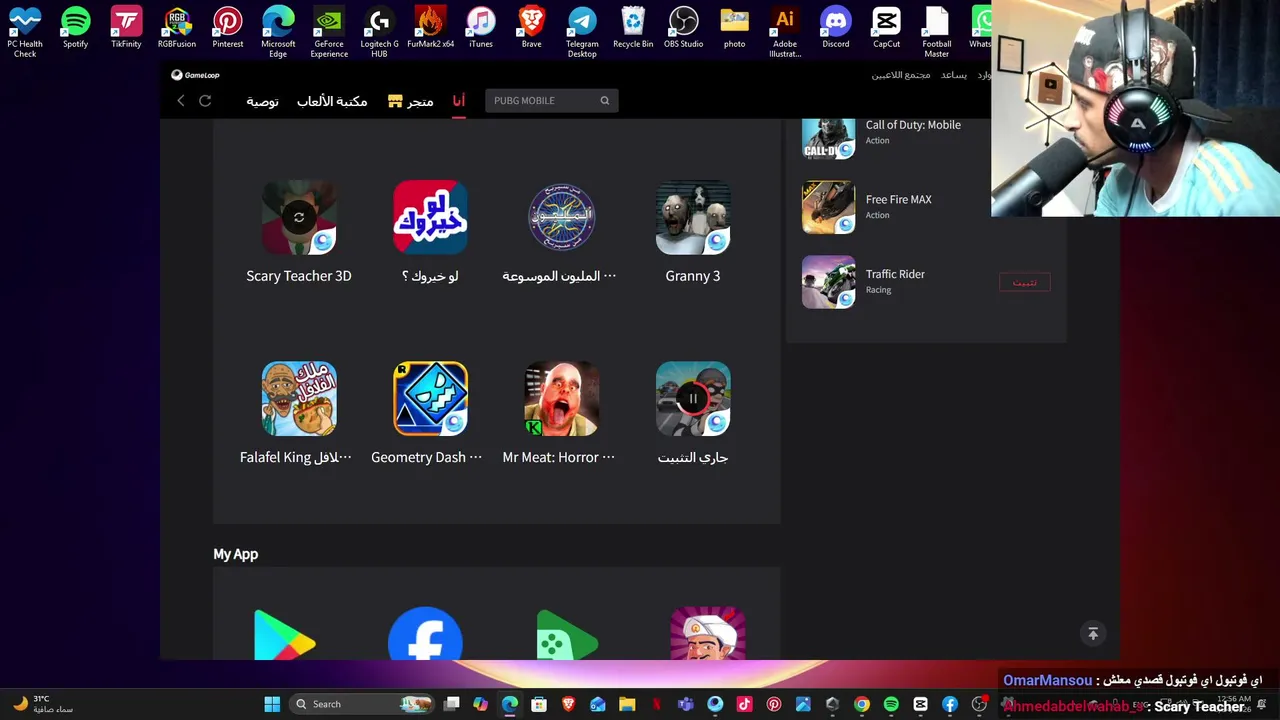The width and height of the screenshot is (1280, 720).
Task: Select the Pinterest desktop shortcut
Action: pyautogui.click(x=227, y=28)
